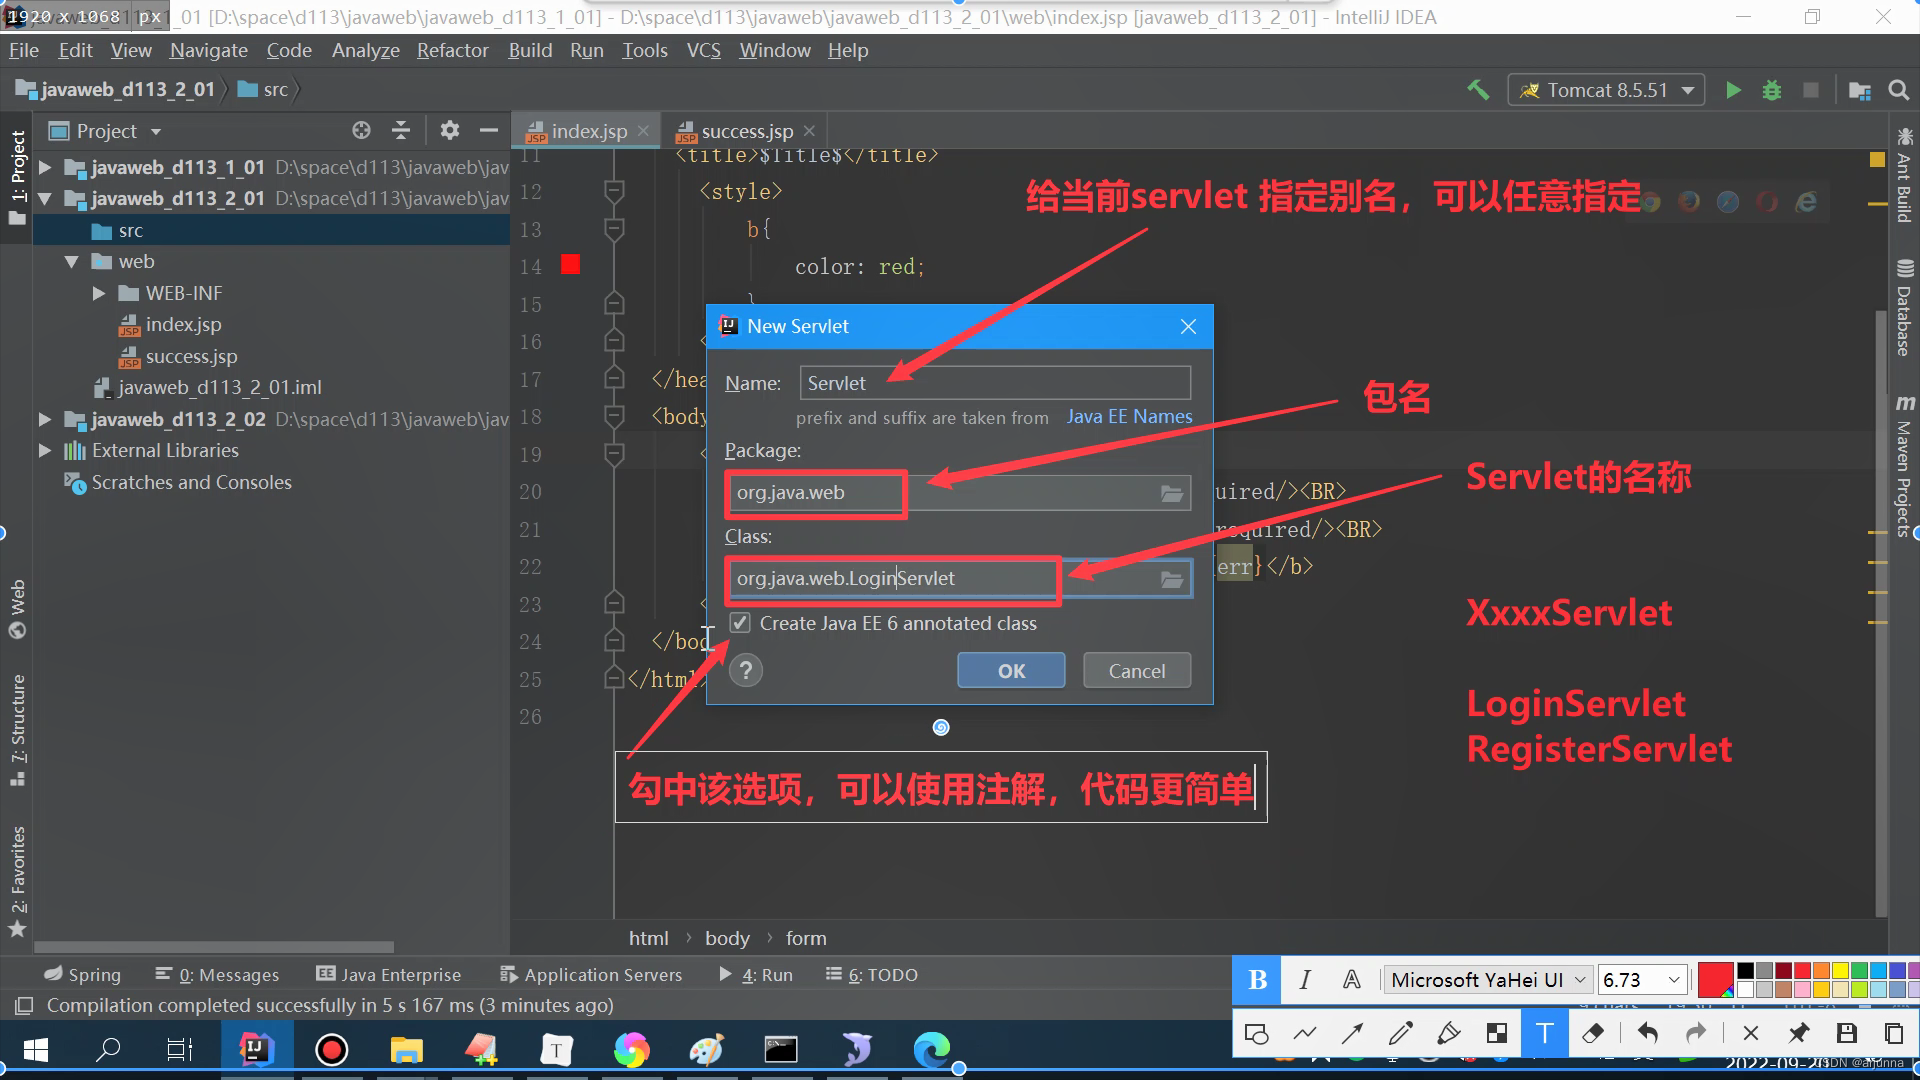Expand External Libraries node
The image size is (1920, 1080).
[45, 451]
